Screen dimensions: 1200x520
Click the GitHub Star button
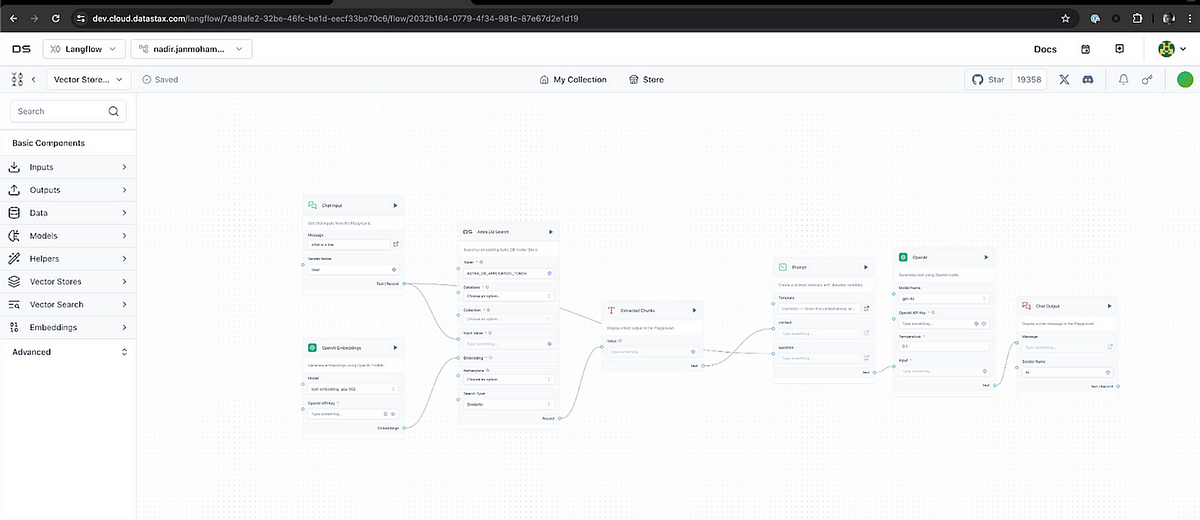tap(988, 79)
